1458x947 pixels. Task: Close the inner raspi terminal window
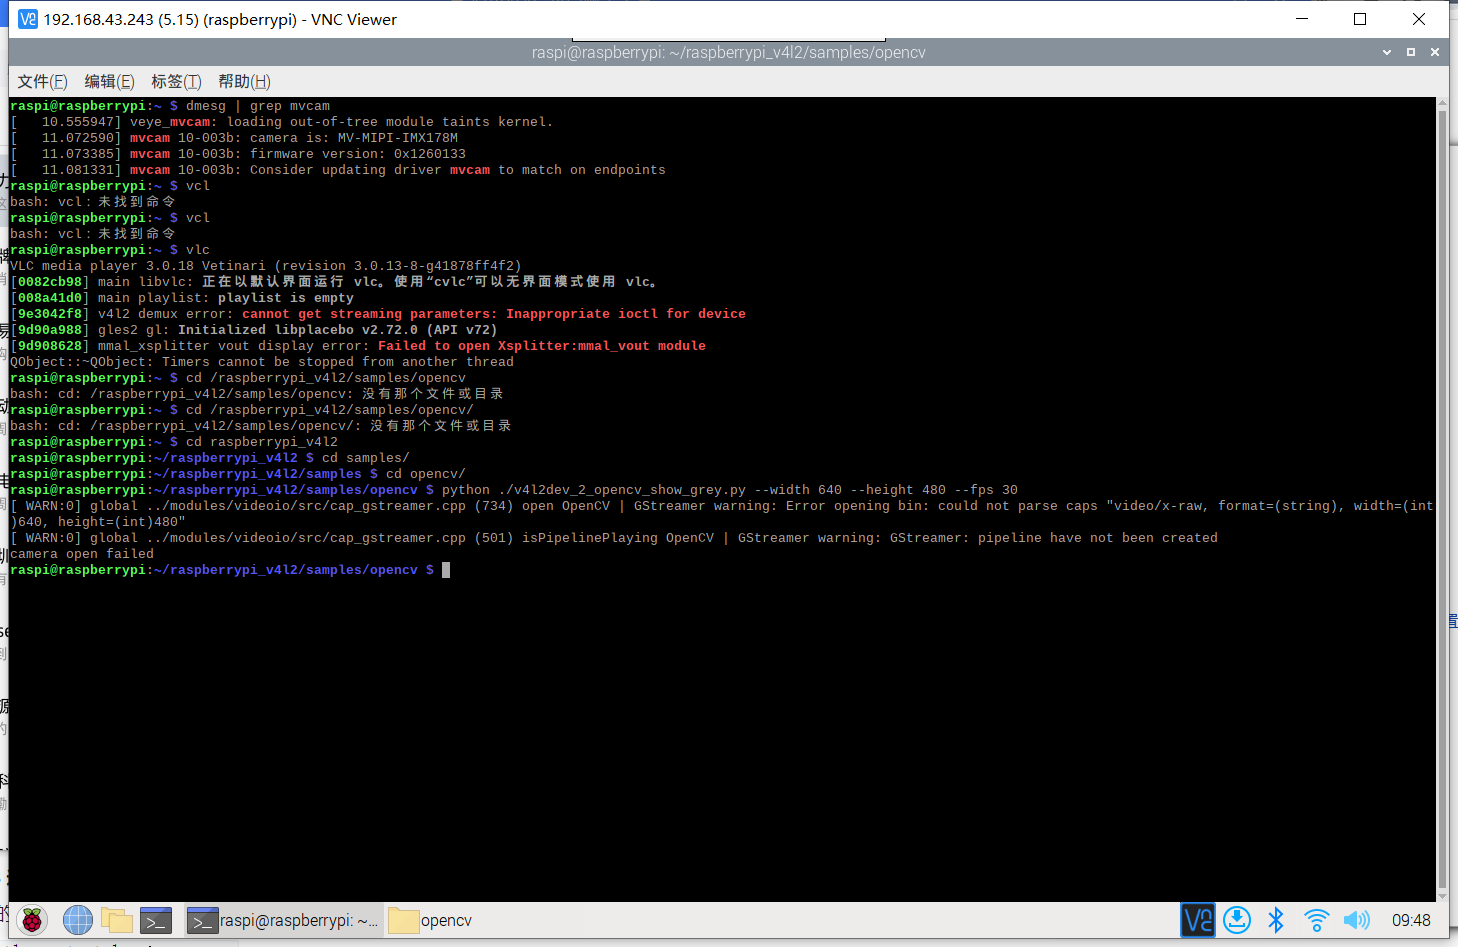coord(1435,52)
